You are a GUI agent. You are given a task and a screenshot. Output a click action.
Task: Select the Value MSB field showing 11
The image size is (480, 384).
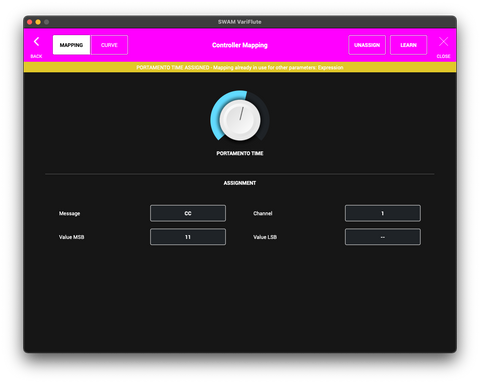[x=188, y=237]
